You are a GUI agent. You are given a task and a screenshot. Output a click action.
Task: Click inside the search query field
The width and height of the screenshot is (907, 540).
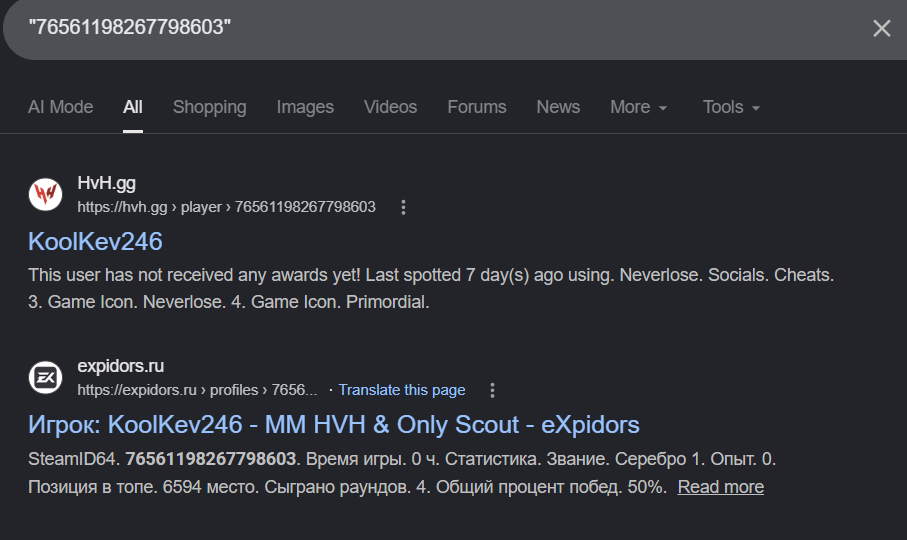tap(400, 28)
